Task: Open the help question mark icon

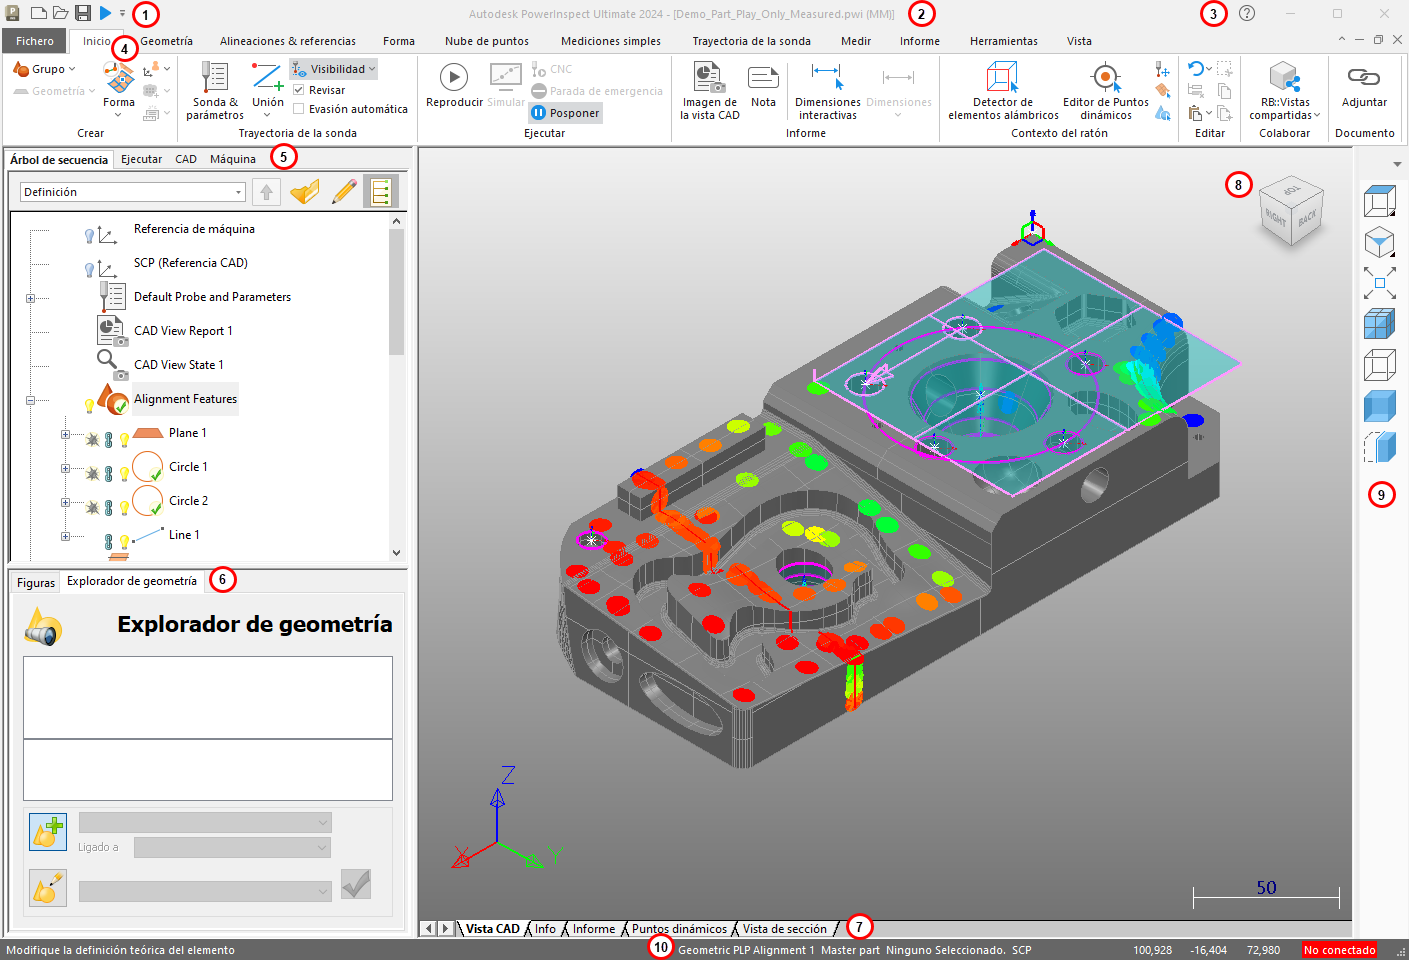Action: (1247, 13)
